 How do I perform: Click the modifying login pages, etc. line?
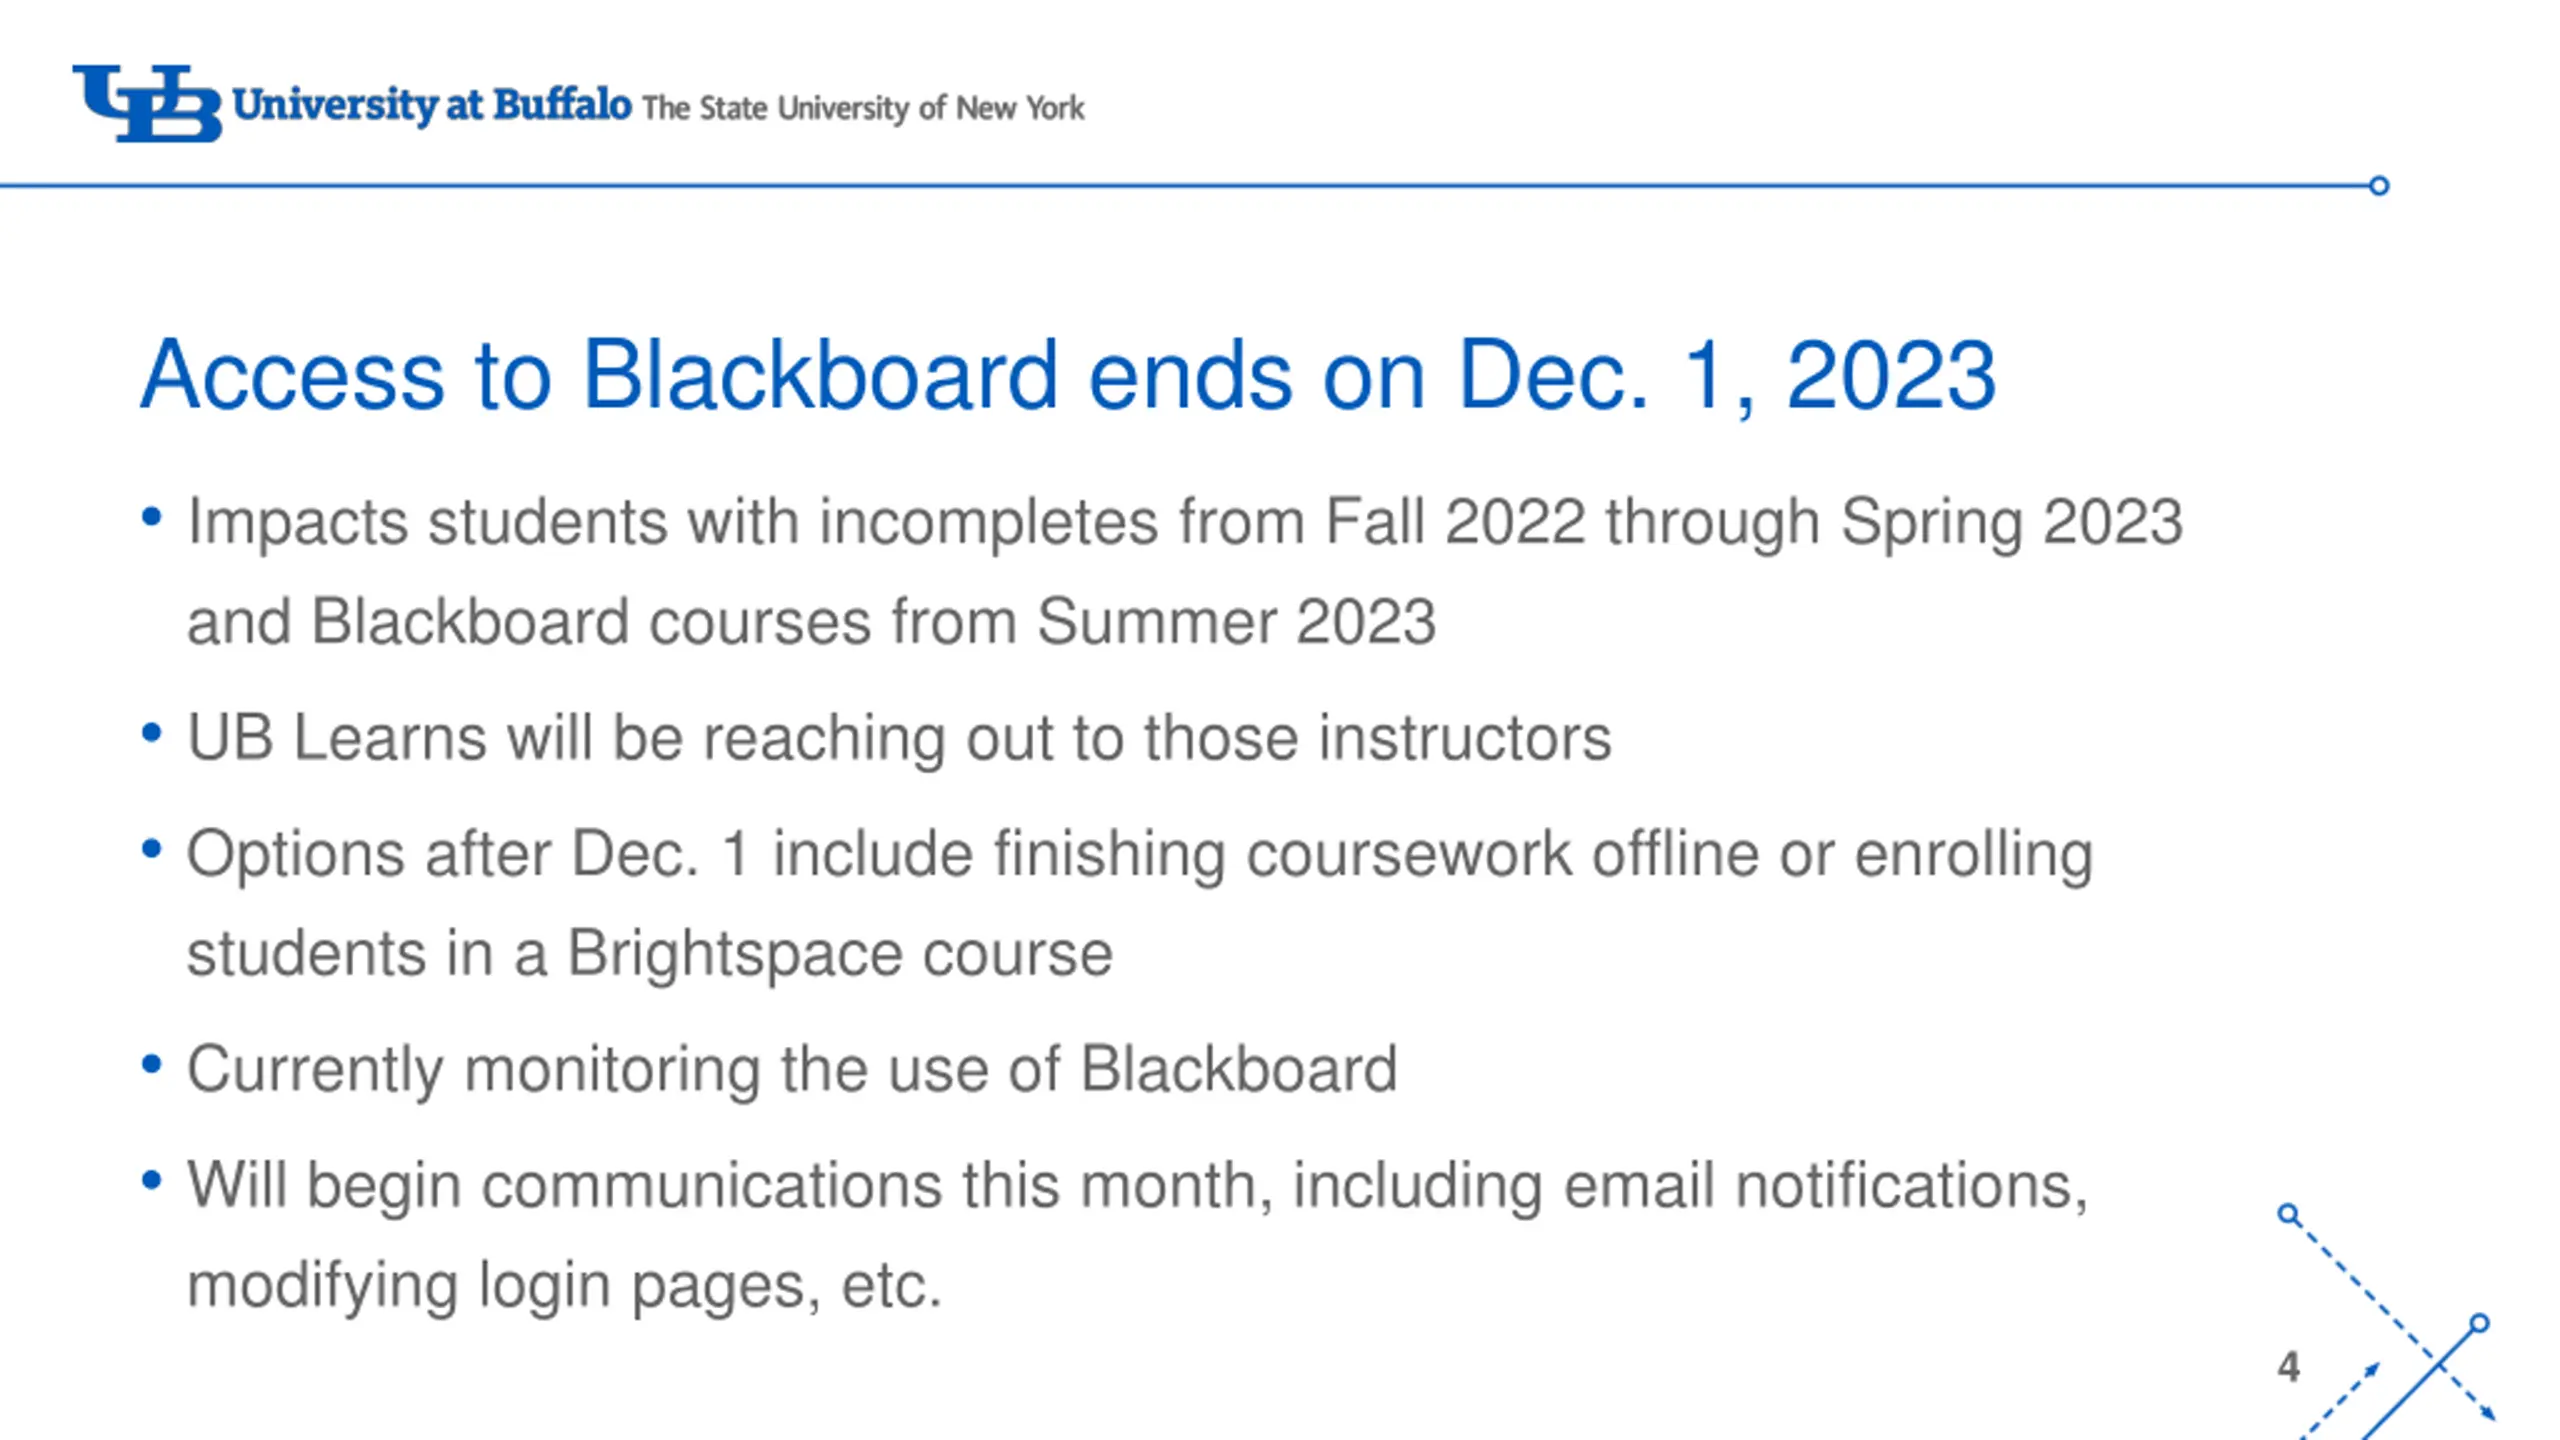point(565,1286)
